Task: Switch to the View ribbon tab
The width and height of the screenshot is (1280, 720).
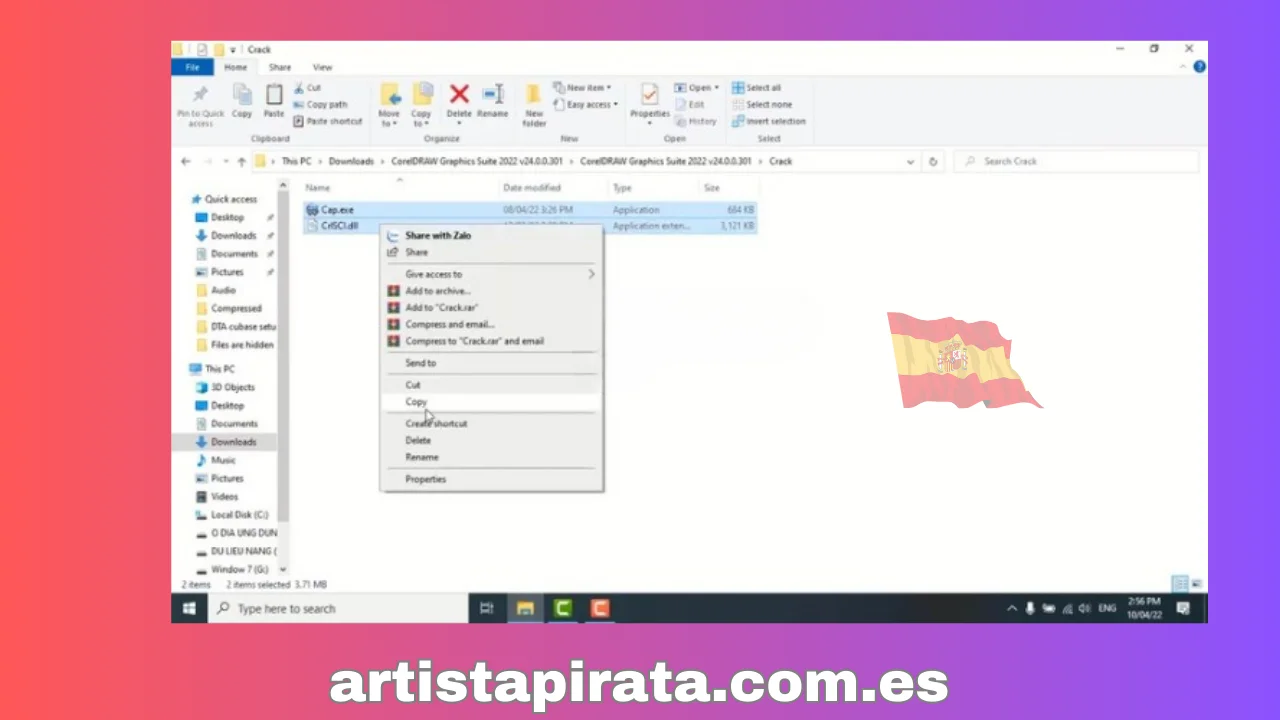Action: (x=322, y=67)
